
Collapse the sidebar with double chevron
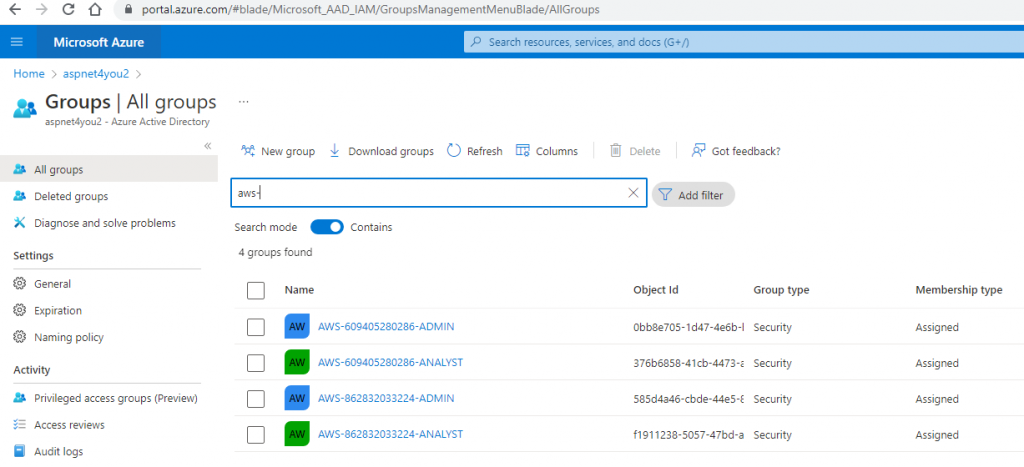click(x=208, y=146)
